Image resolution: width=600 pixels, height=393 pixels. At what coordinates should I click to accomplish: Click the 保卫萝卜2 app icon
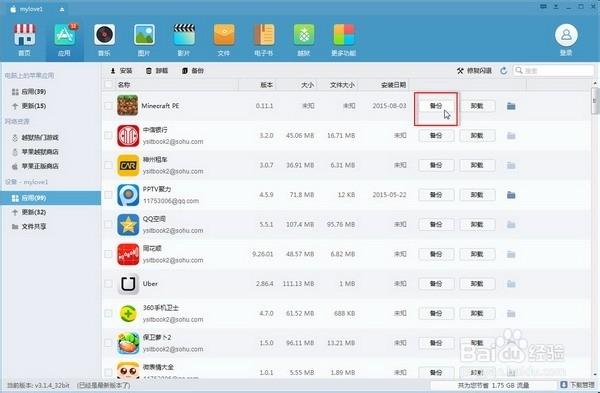point(128,343)
